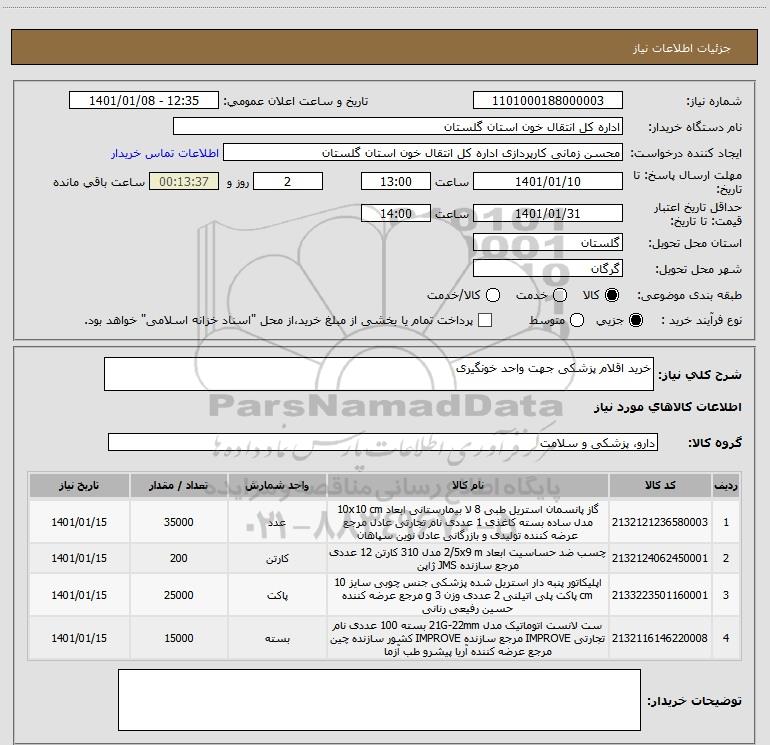Image resolution: width=770 pixels, height=745 pixels.
Task: Click the IMPROVE automatic lancet item description
Action: 468,638
